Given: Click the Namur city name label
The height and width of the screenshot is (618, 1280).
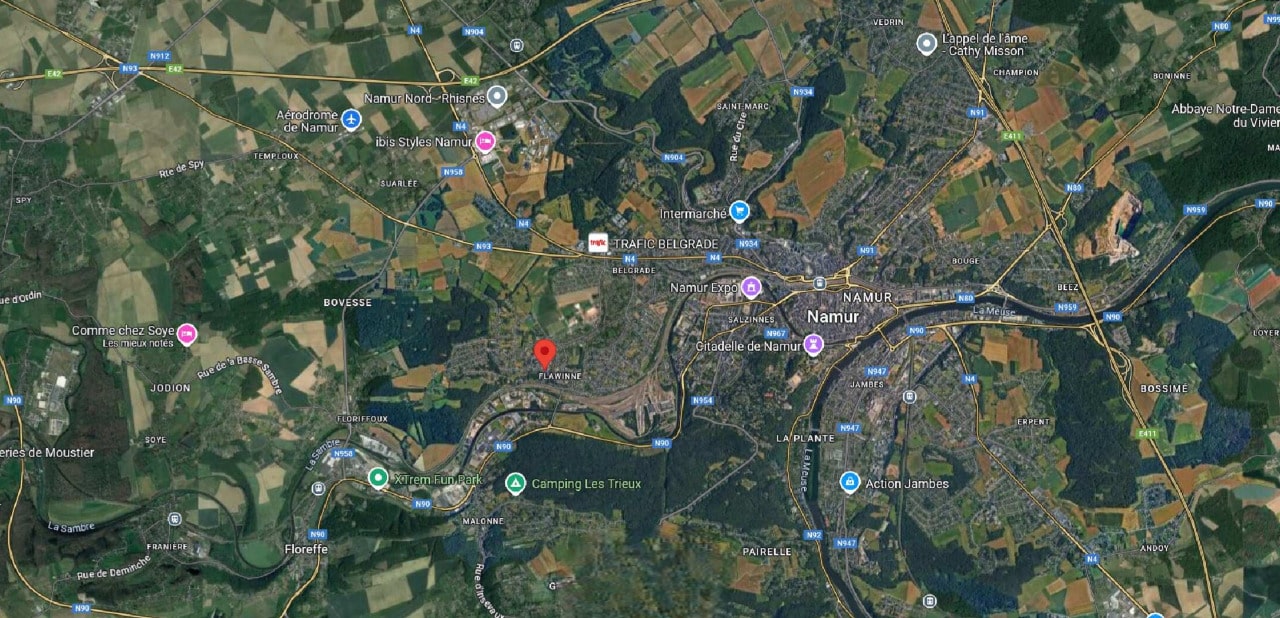Looking at the screenshot, I should (833, 316).
